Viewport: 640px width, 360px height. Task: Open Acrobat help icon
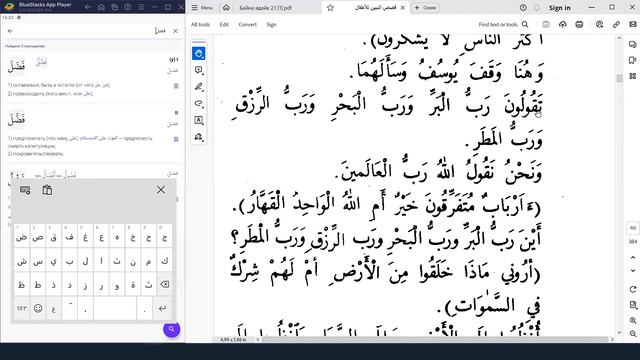pyautogui.click(x=523, y=8)
